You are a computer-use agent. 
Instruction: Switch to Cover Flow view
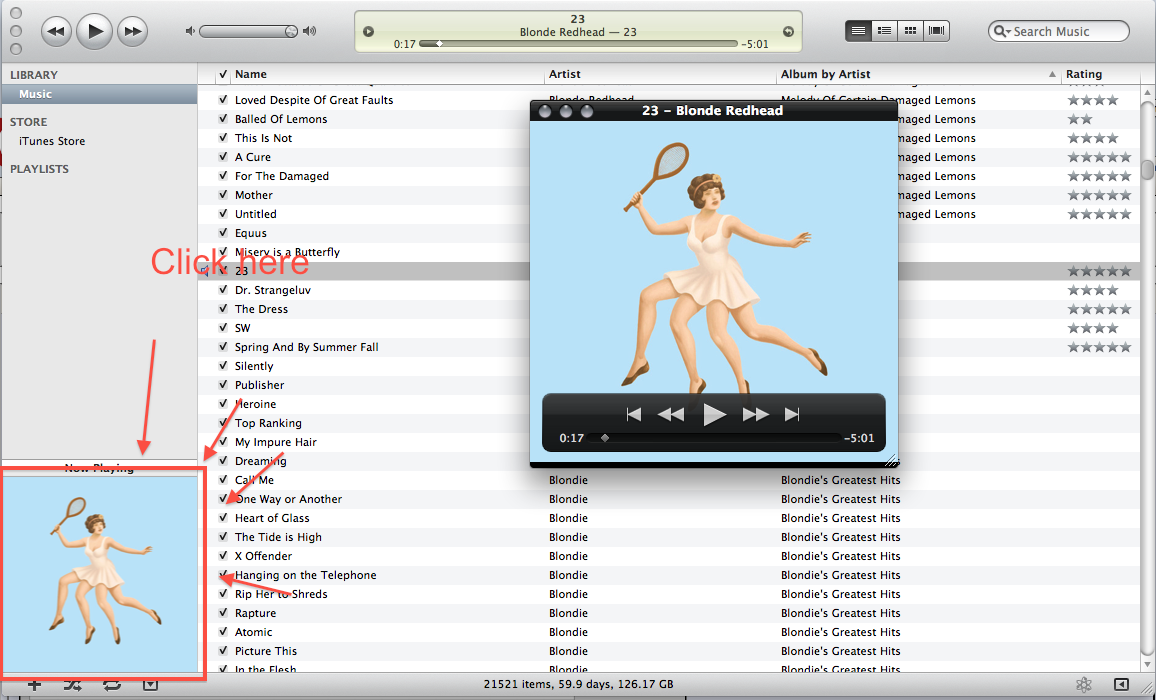point(936,31)
